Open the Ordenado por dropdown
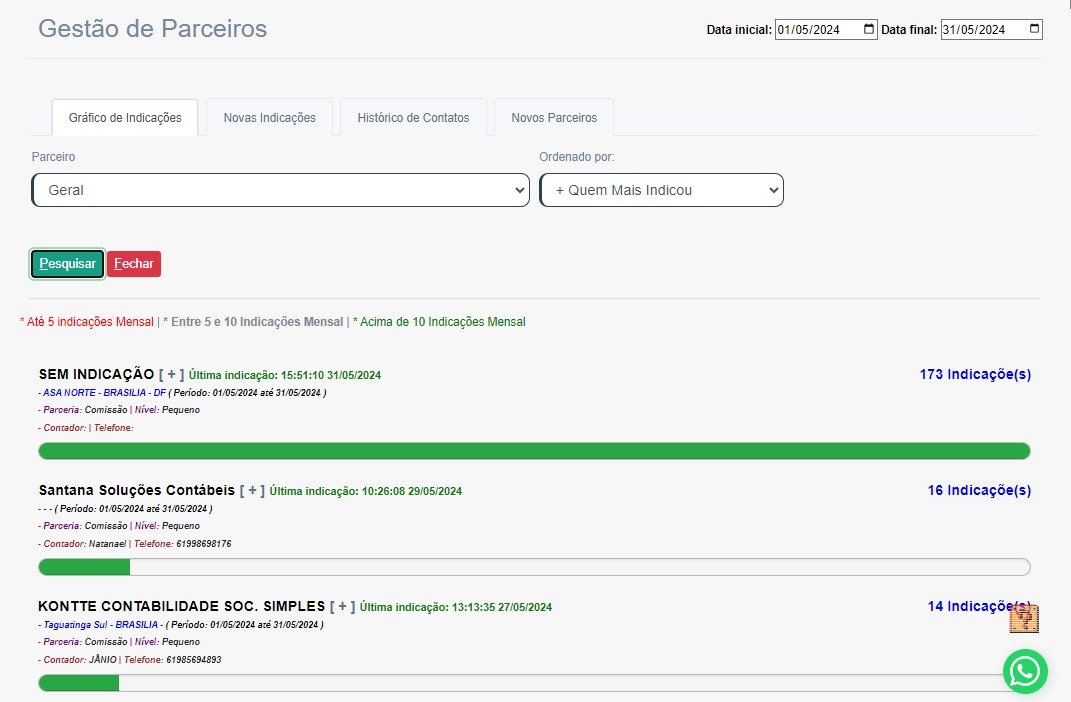 point(661,190)
